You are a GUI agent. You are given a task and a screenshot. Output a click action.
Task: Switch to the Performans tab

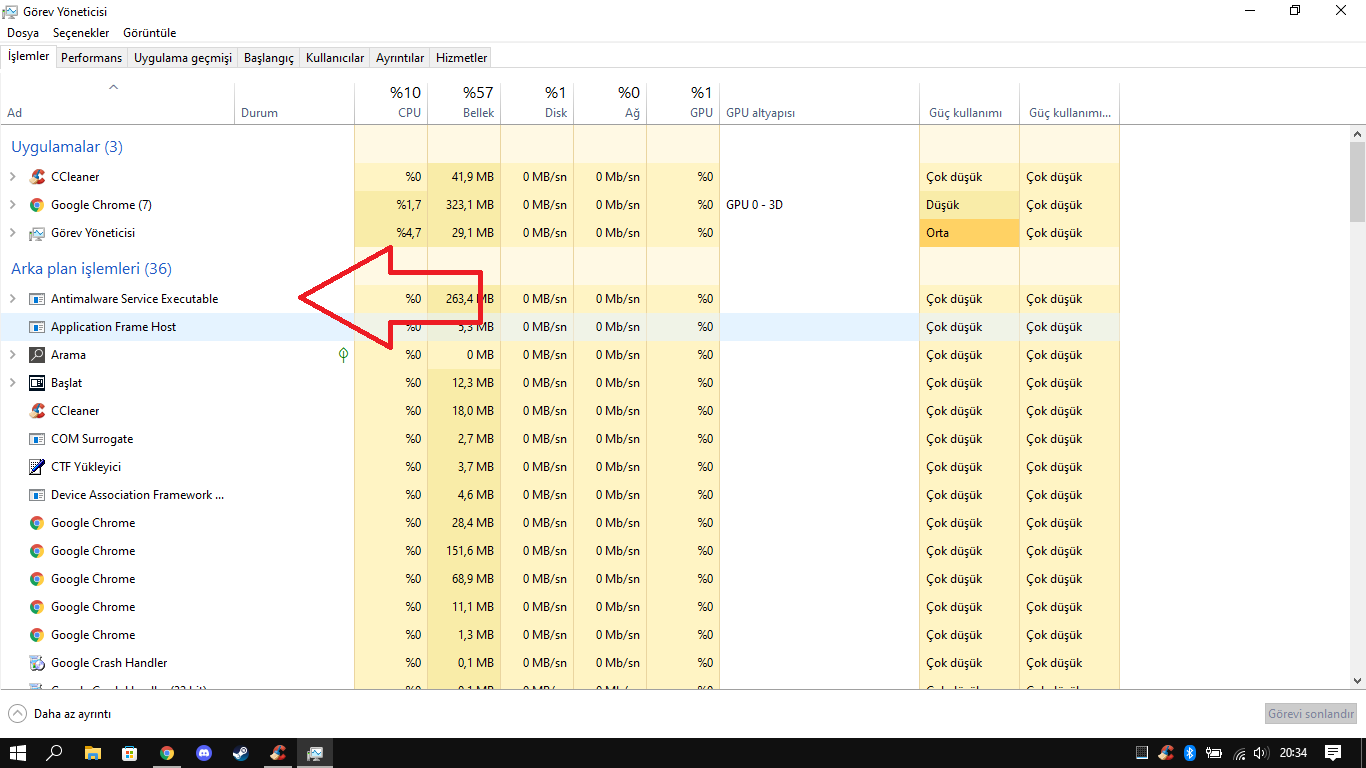pyautogui.click(x=91, y=58)
